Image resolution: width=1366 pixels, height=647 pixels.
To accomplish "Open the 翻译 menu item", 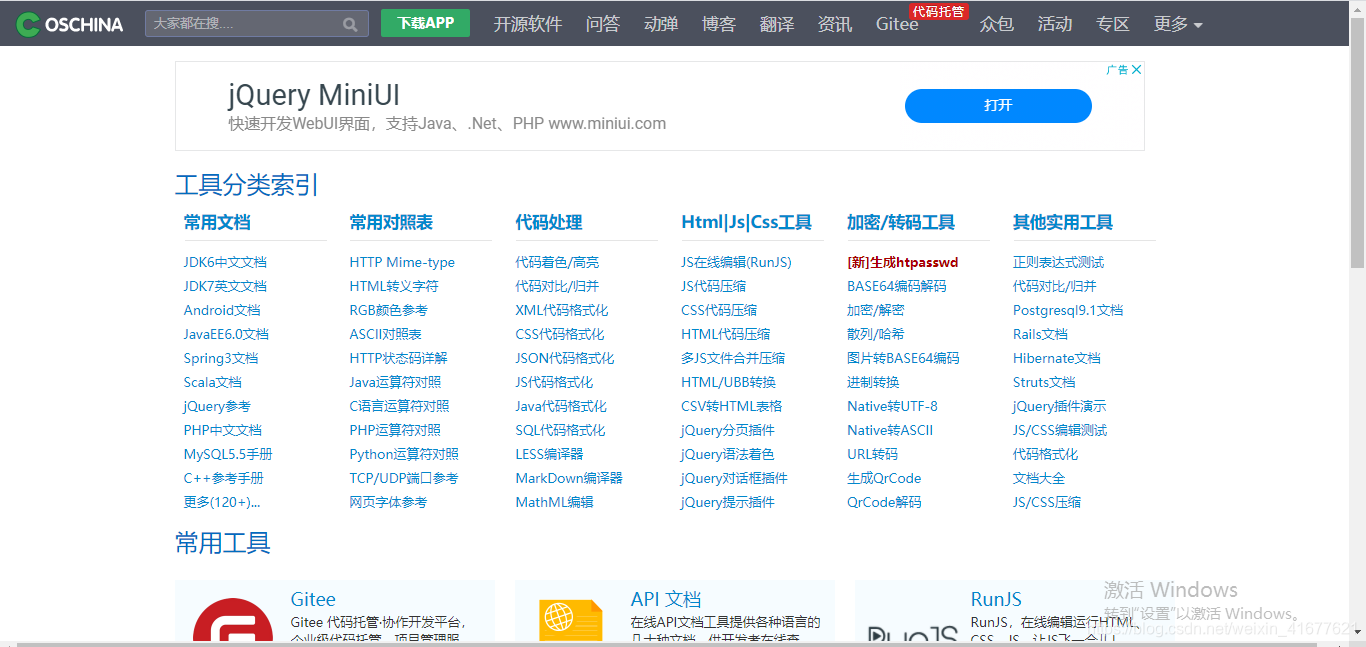I will point(777,24).
